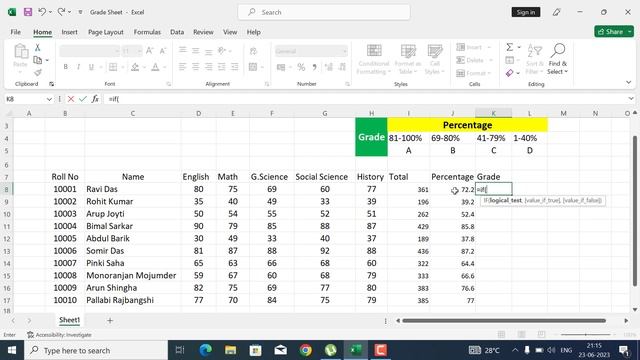This screenshot has width=640, height=360.
Task: Open the Borders tool
Action: tap(113, 67)
